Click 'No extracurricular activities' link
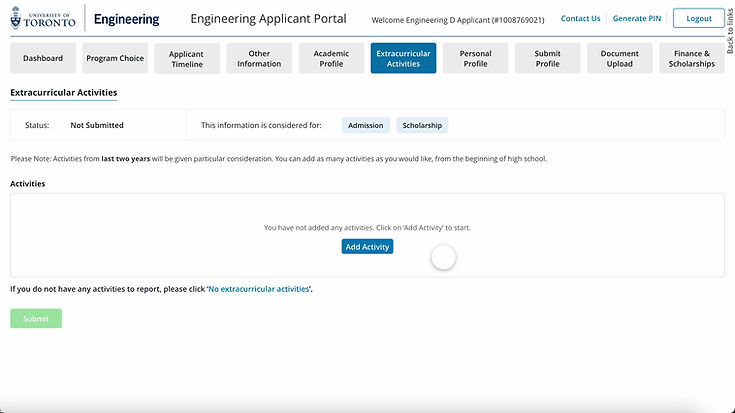Viewport: 735px width, 413px height. pyautogui.click(x=260, y=289)
